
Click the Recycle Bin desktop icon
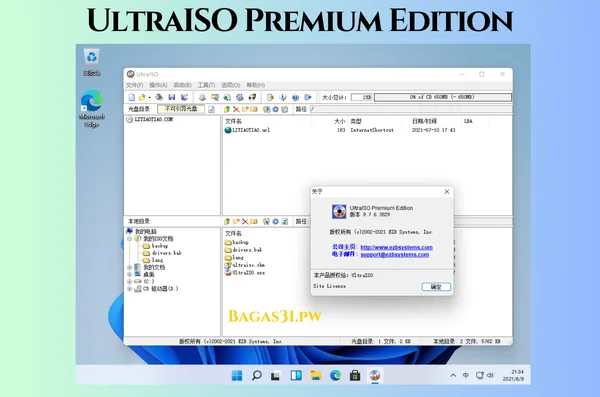pos(92,62)
